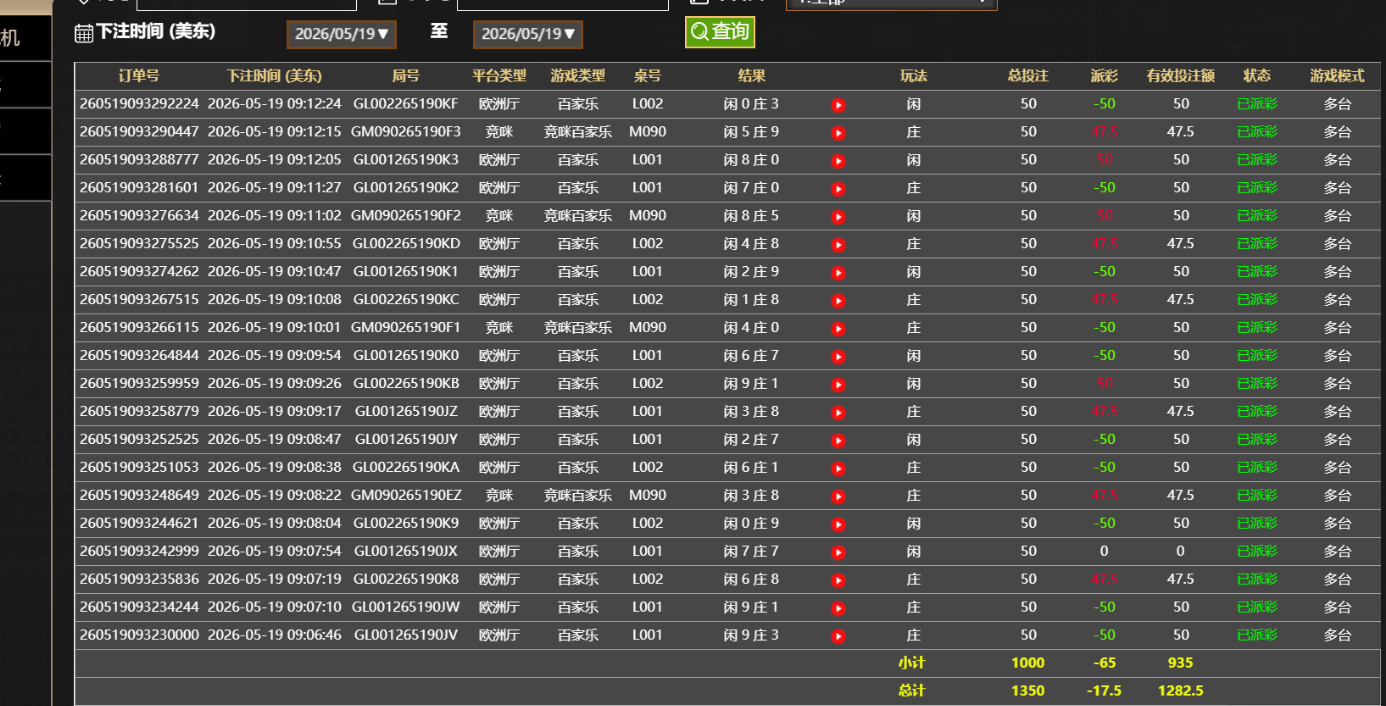Open the end date dropdown after 至
The height and width of the screenshot is (706, 1386).
[528, 34]
